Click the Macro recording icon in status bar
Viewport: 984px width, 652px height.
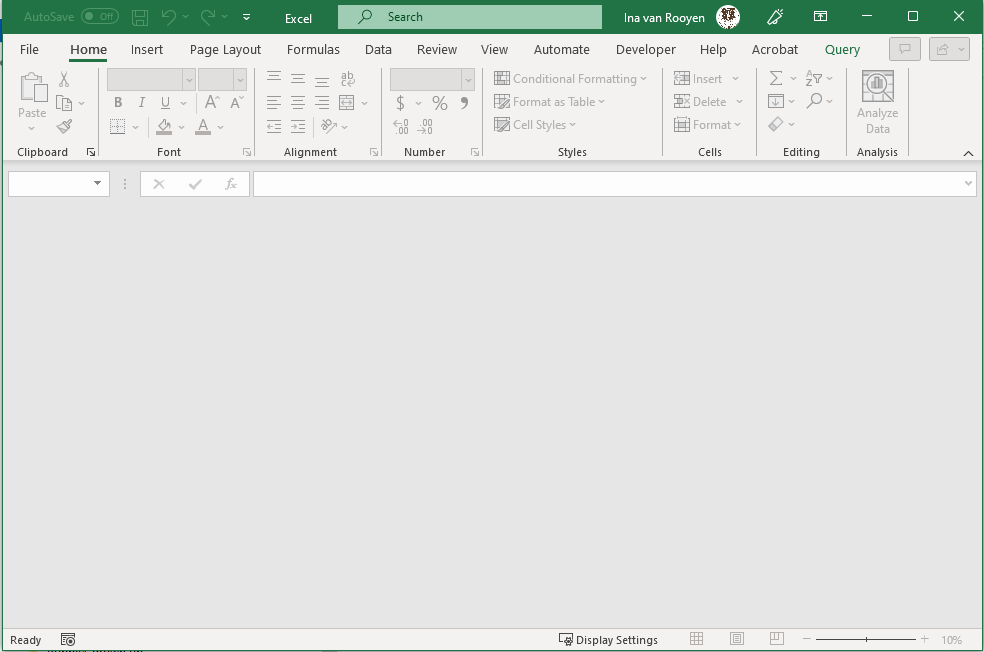pos(68,640)
